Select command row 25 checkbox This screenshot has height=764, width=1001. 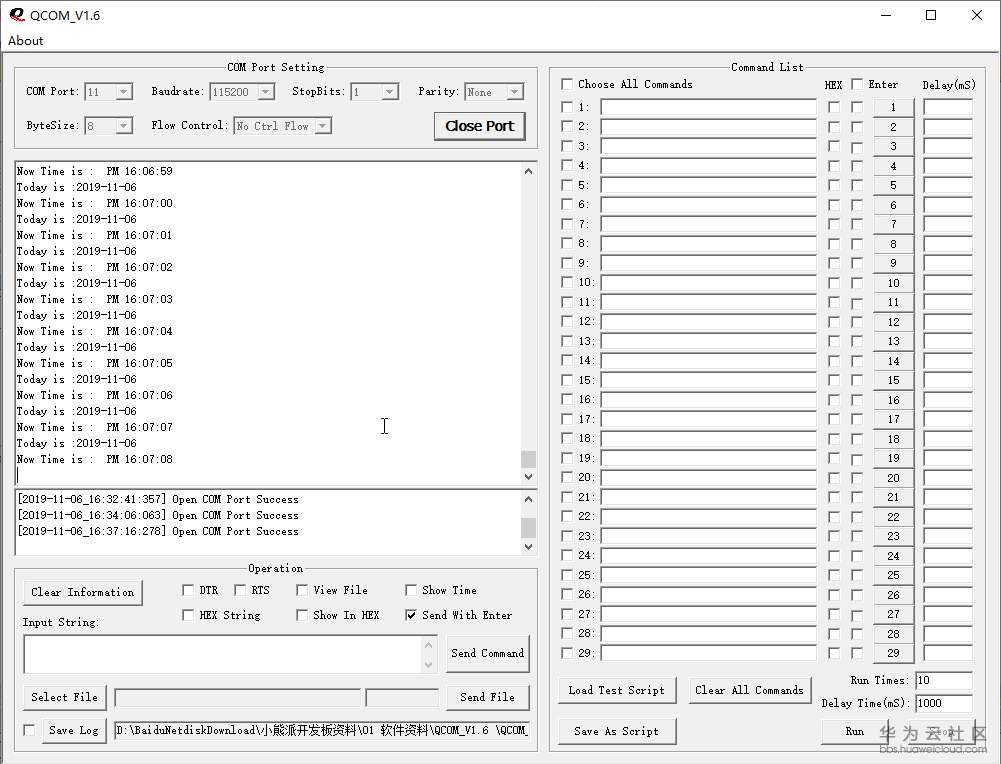coord(567,574)
